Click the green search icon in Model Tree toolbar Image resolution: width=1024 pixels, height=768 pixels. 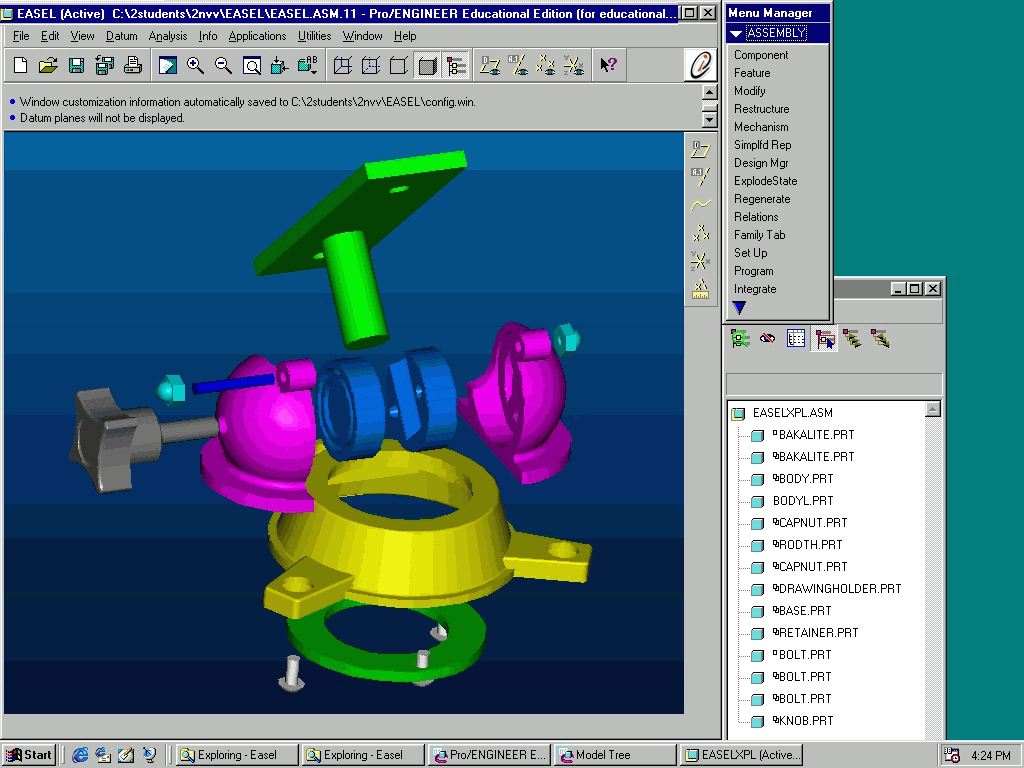pos(740,338)
